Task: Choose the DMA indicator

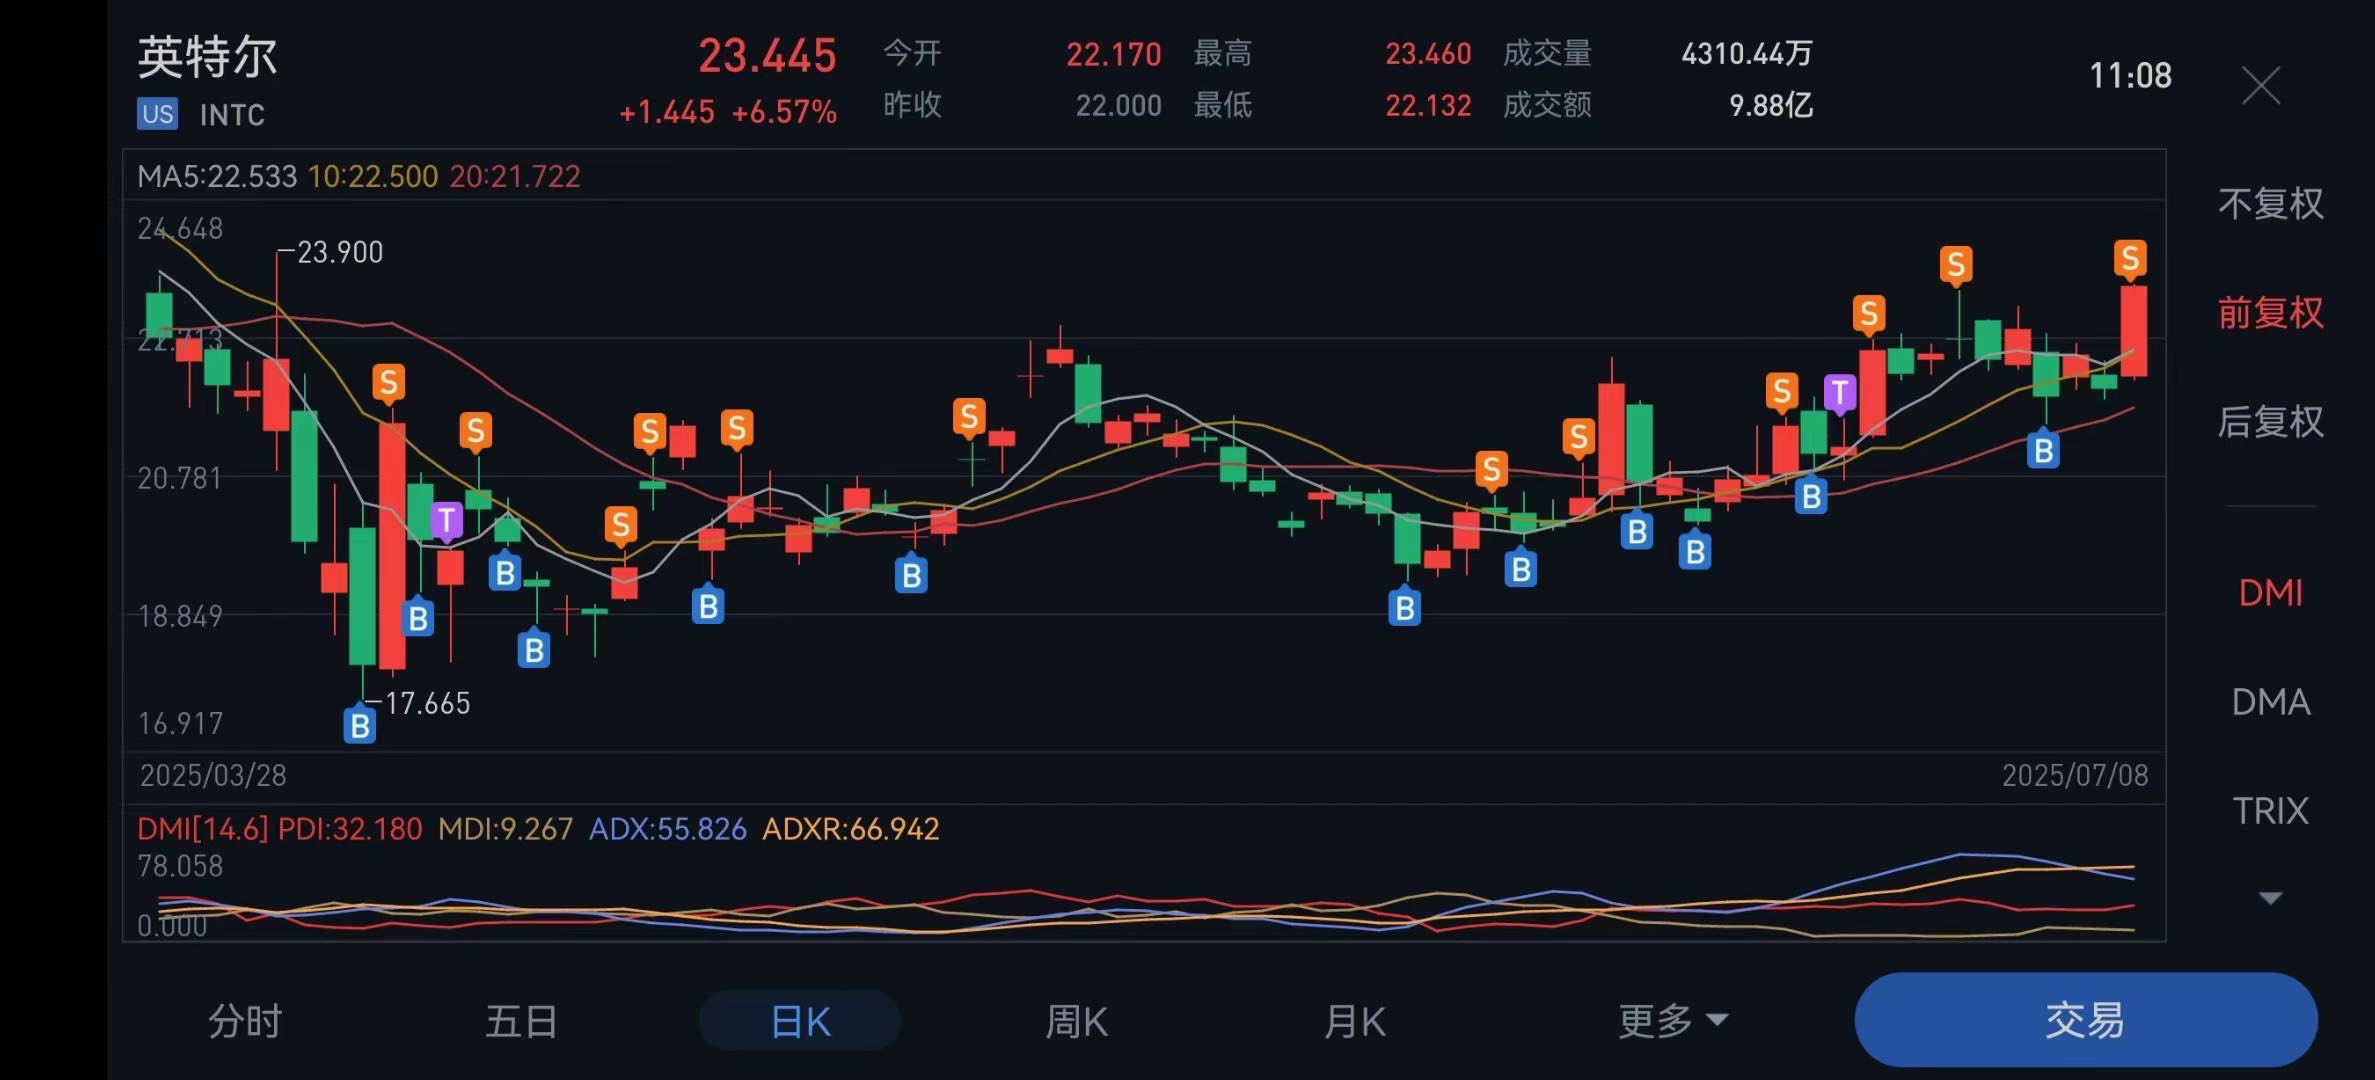Action: tap(2270, 702)
